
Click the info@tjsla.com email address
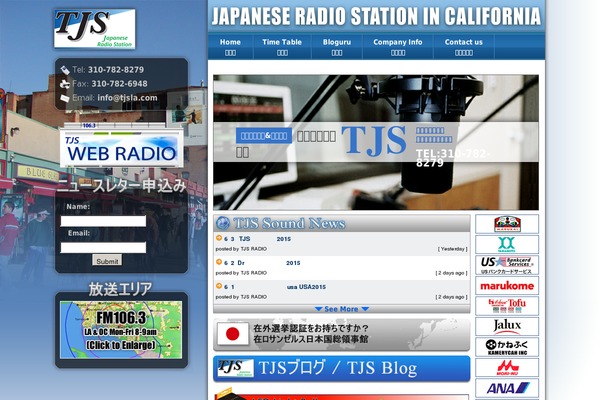127,98
